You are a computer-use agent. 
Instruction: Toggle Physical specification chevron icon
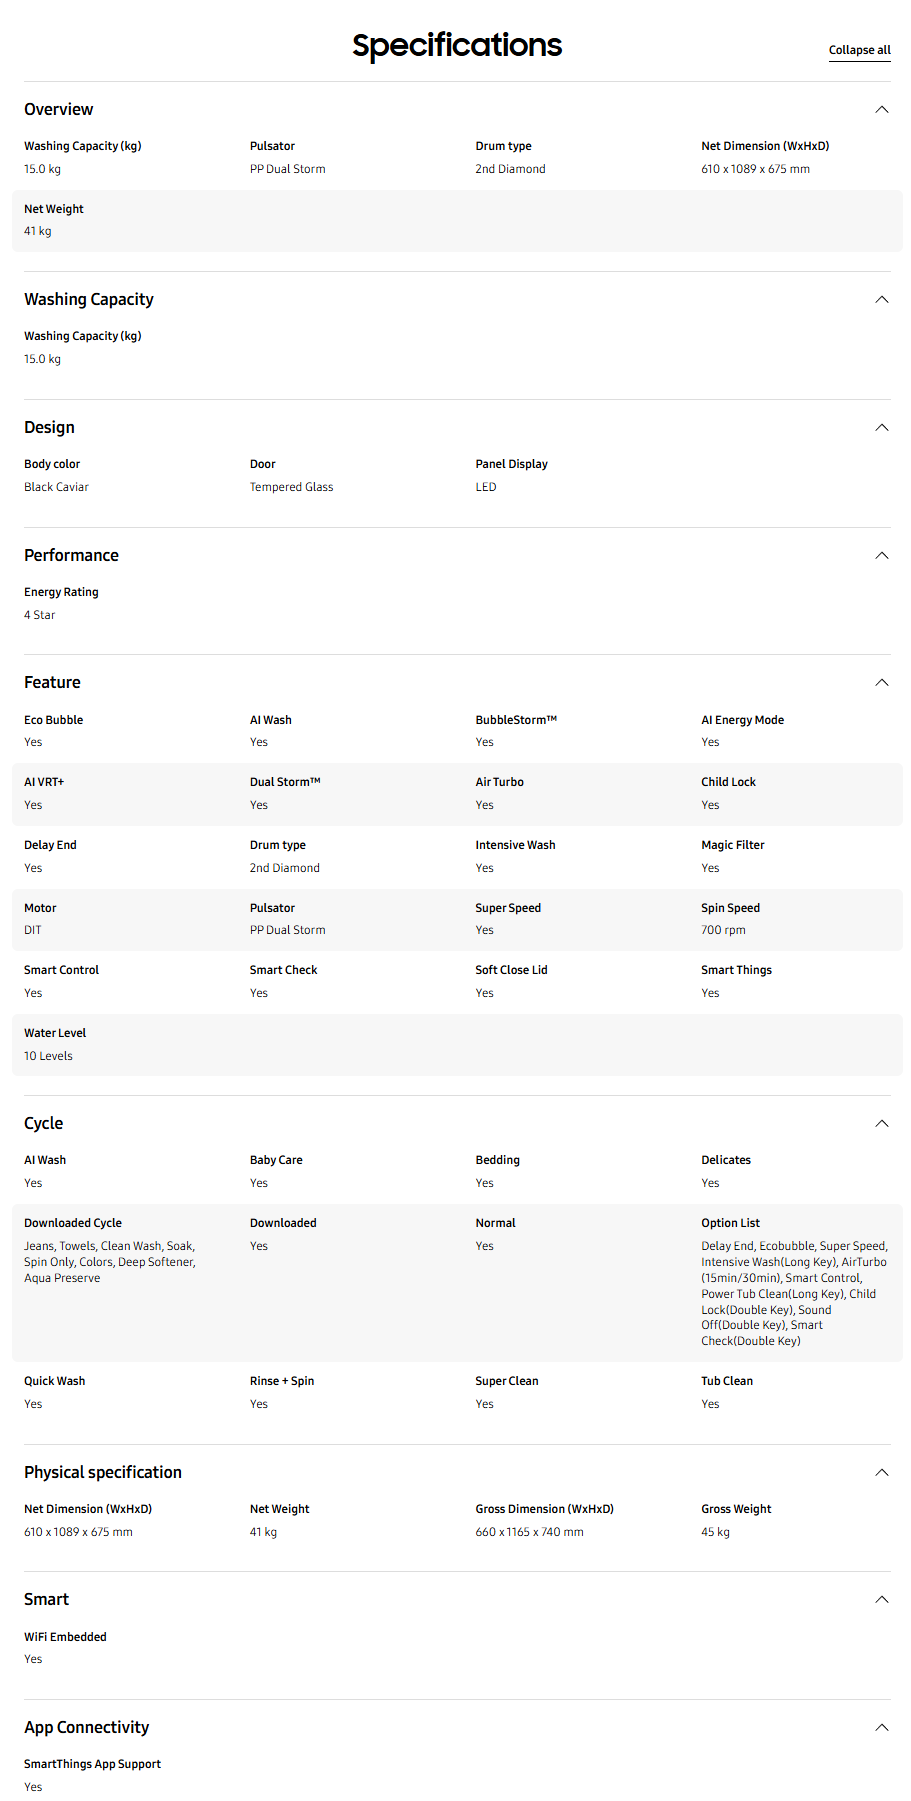click(x=881, y=1473)
